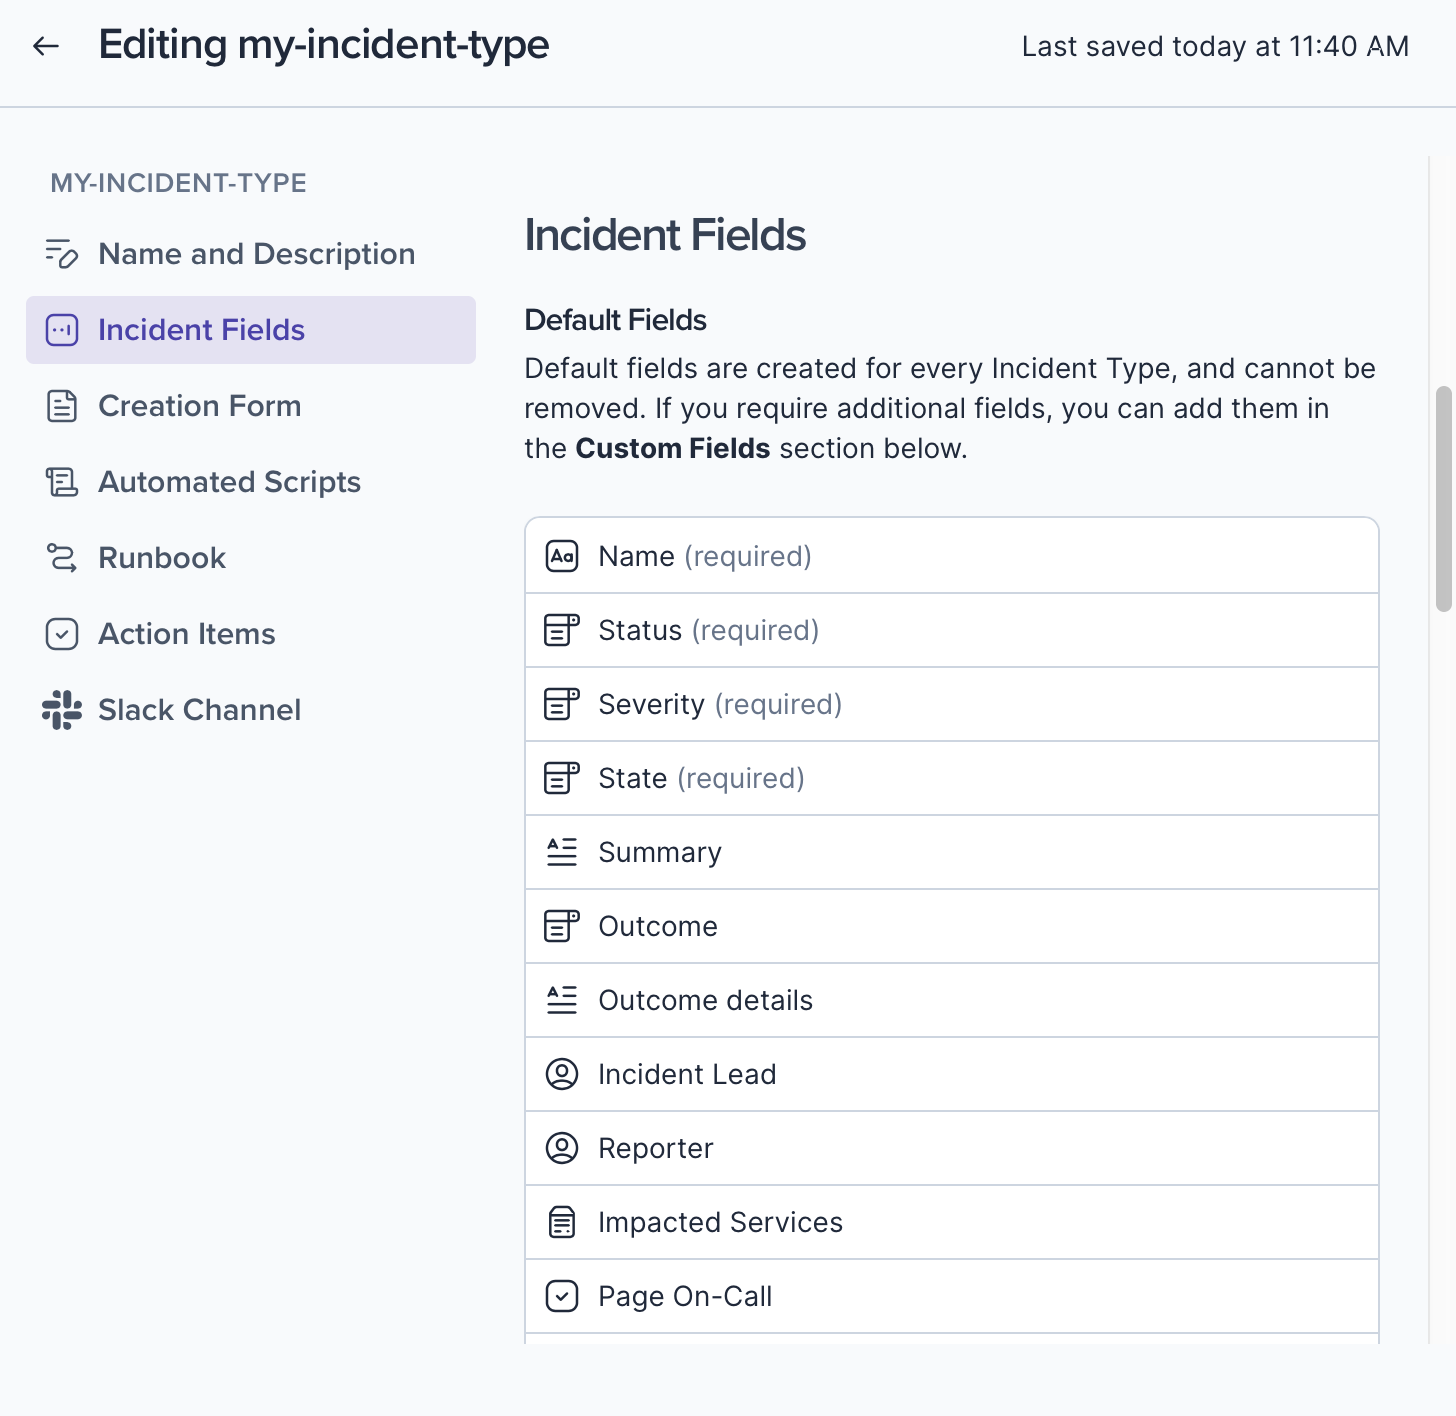
Task: Click the Slack Channel logo icon
Action: click(62, 710)
